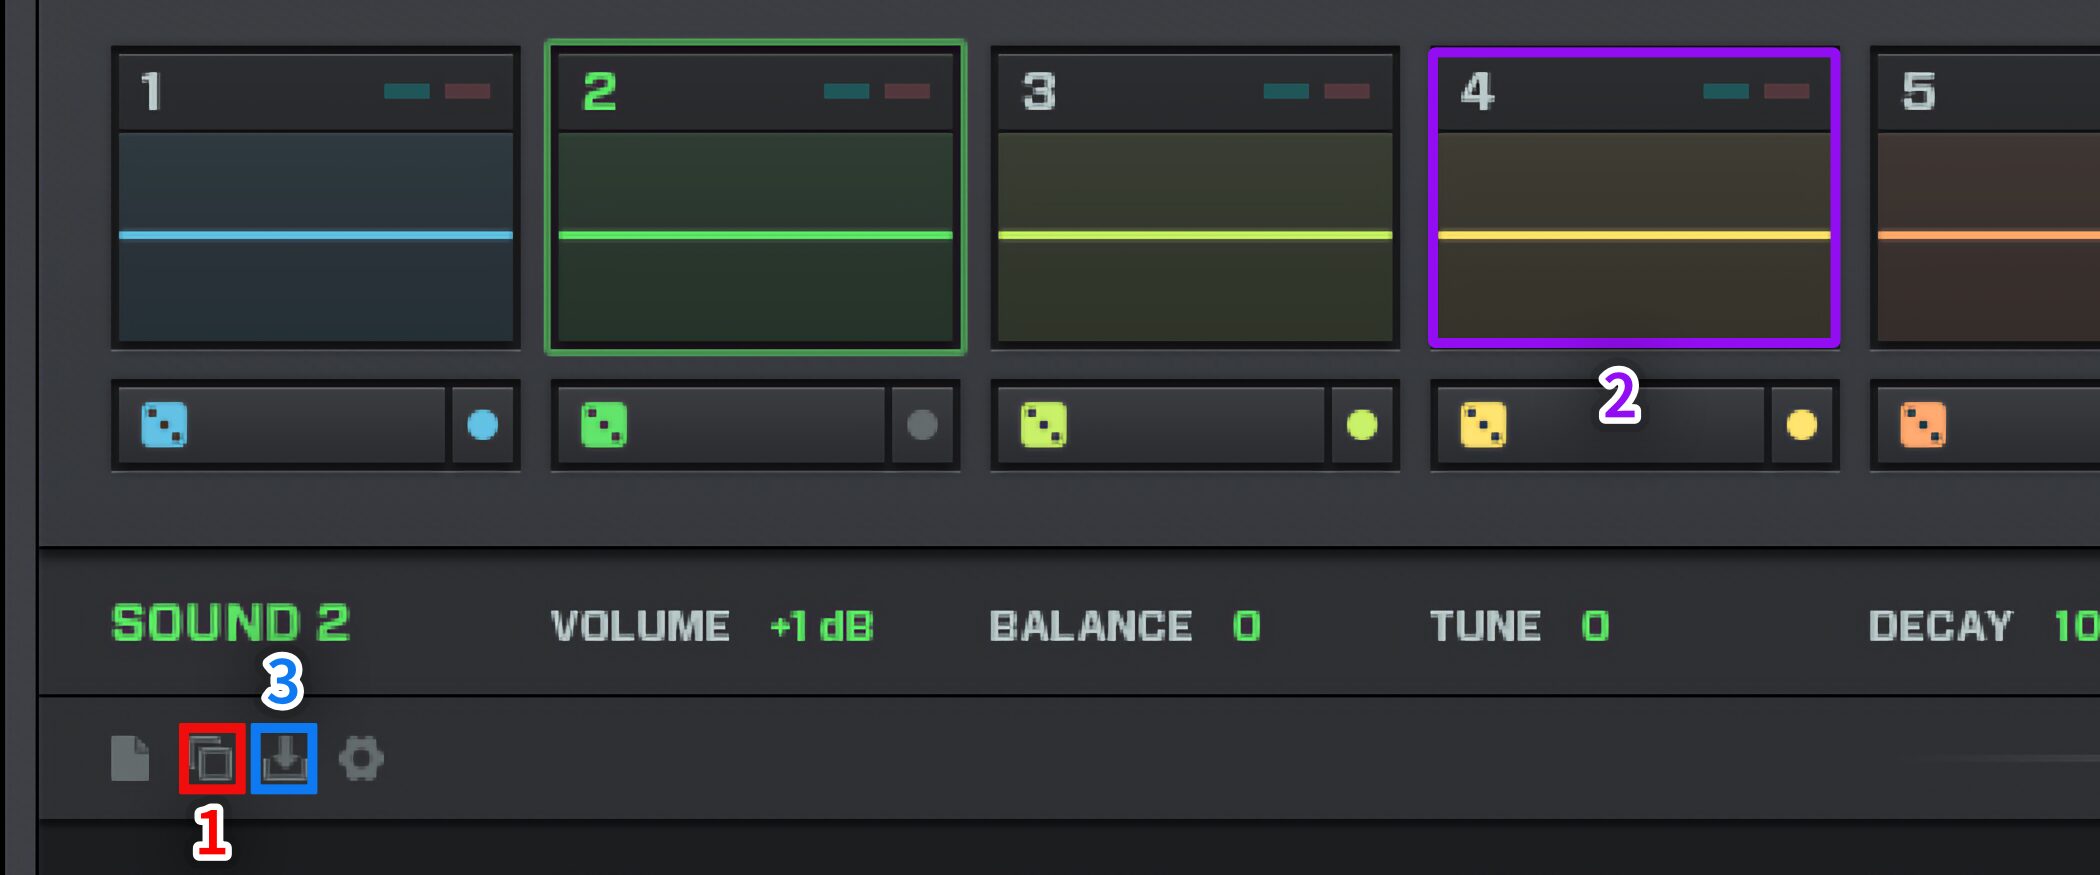Toggle the yellow dot for sound 4
The height and width of the screenshot is (875, 2100).
click(x=1802, y=425)
